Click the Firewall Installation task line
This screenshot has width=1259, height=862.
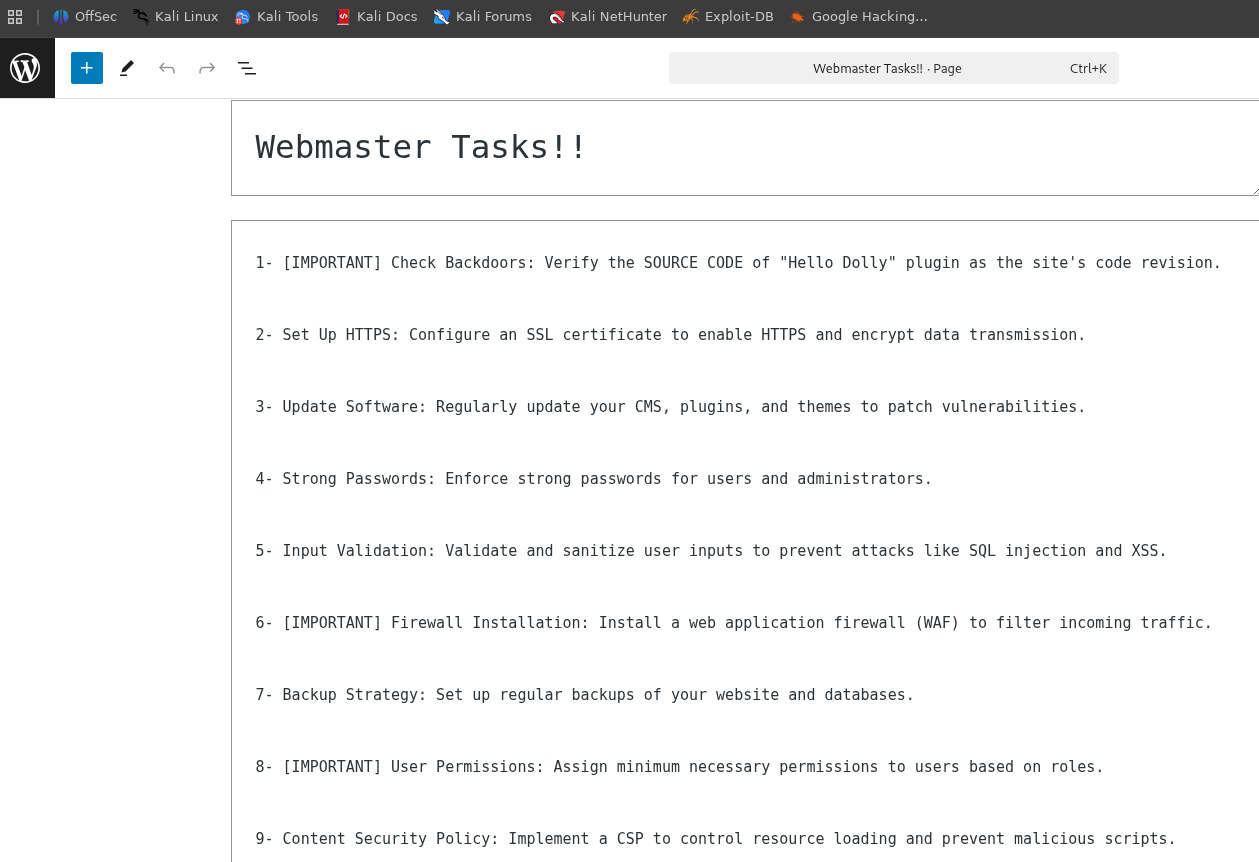(x=733, y=623)
